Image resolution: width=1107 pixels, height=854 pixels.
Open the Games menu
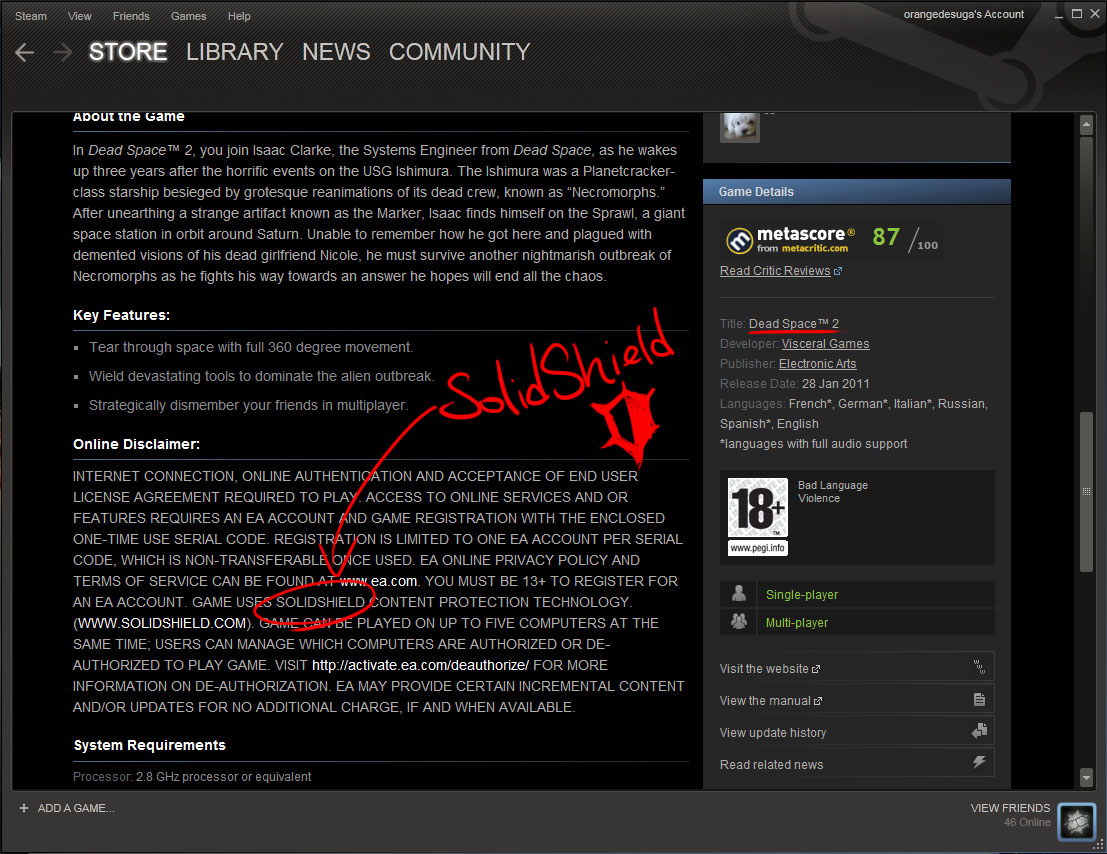188,16
